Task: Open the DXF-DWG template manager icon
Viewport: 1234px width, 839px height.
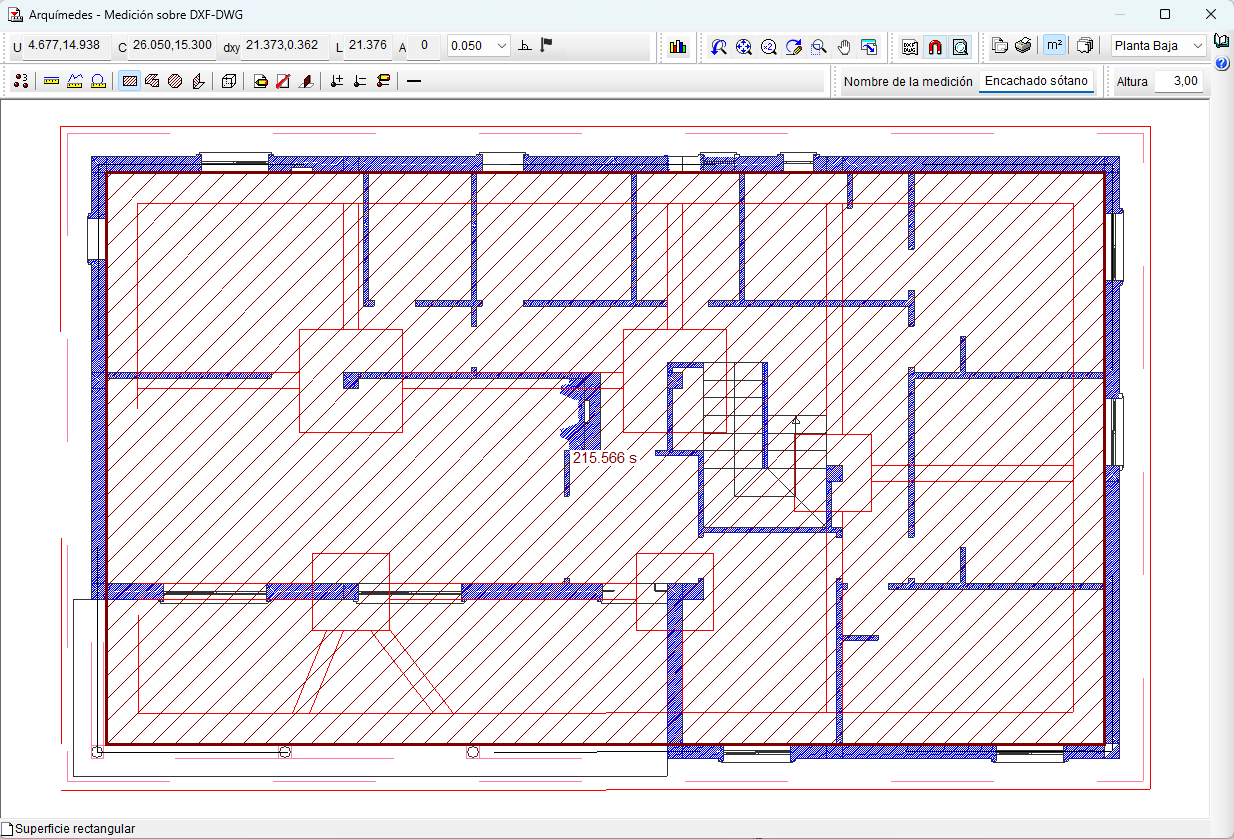Action: pyautogui.click(x=910, y=46)
